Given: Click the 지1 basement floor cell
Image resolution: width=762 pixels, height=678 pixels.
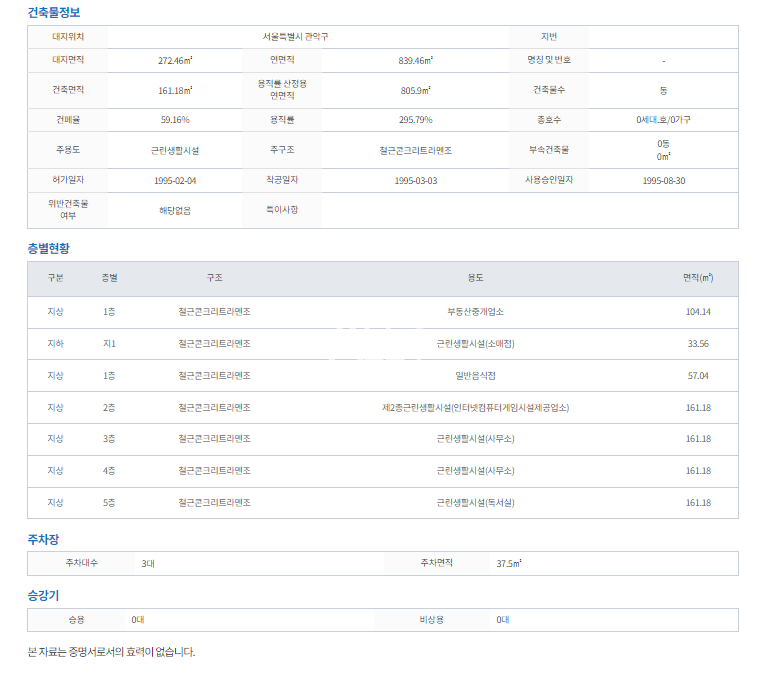Looking at the screenshot, I should click(x=109, y=344).
